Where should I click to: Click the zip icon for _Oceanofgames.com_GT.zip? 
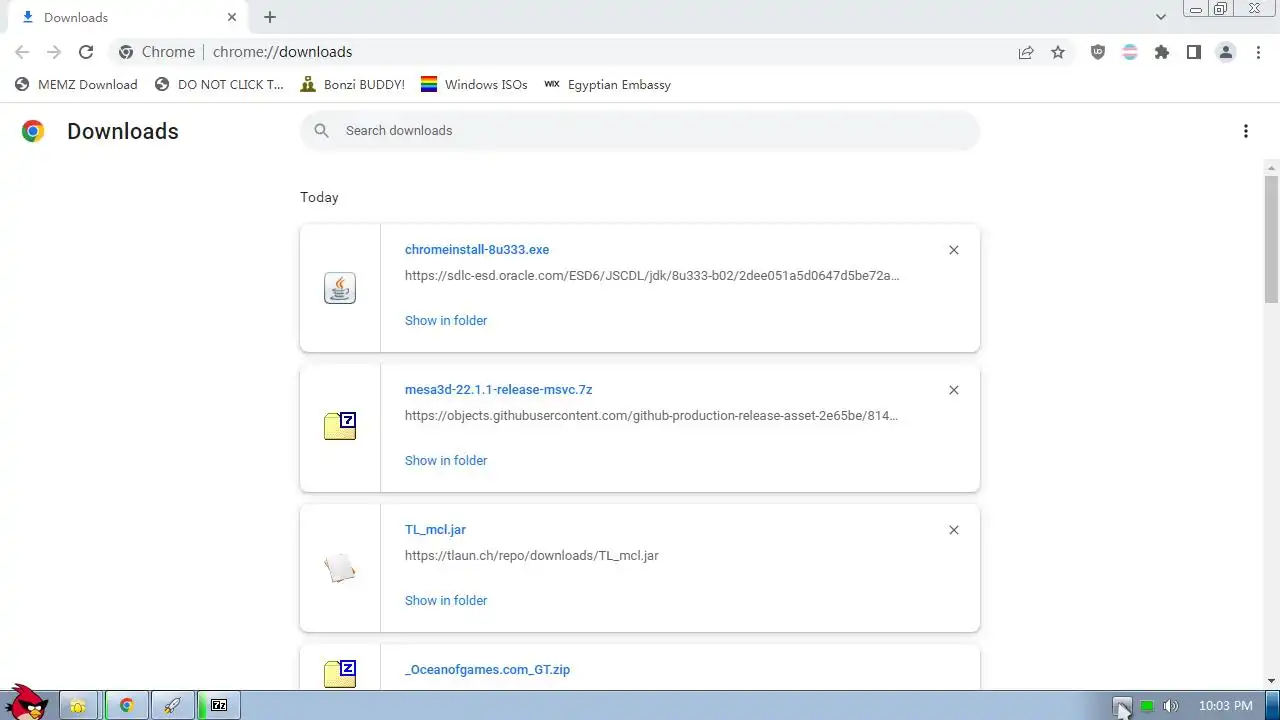[x=340, y=674]
